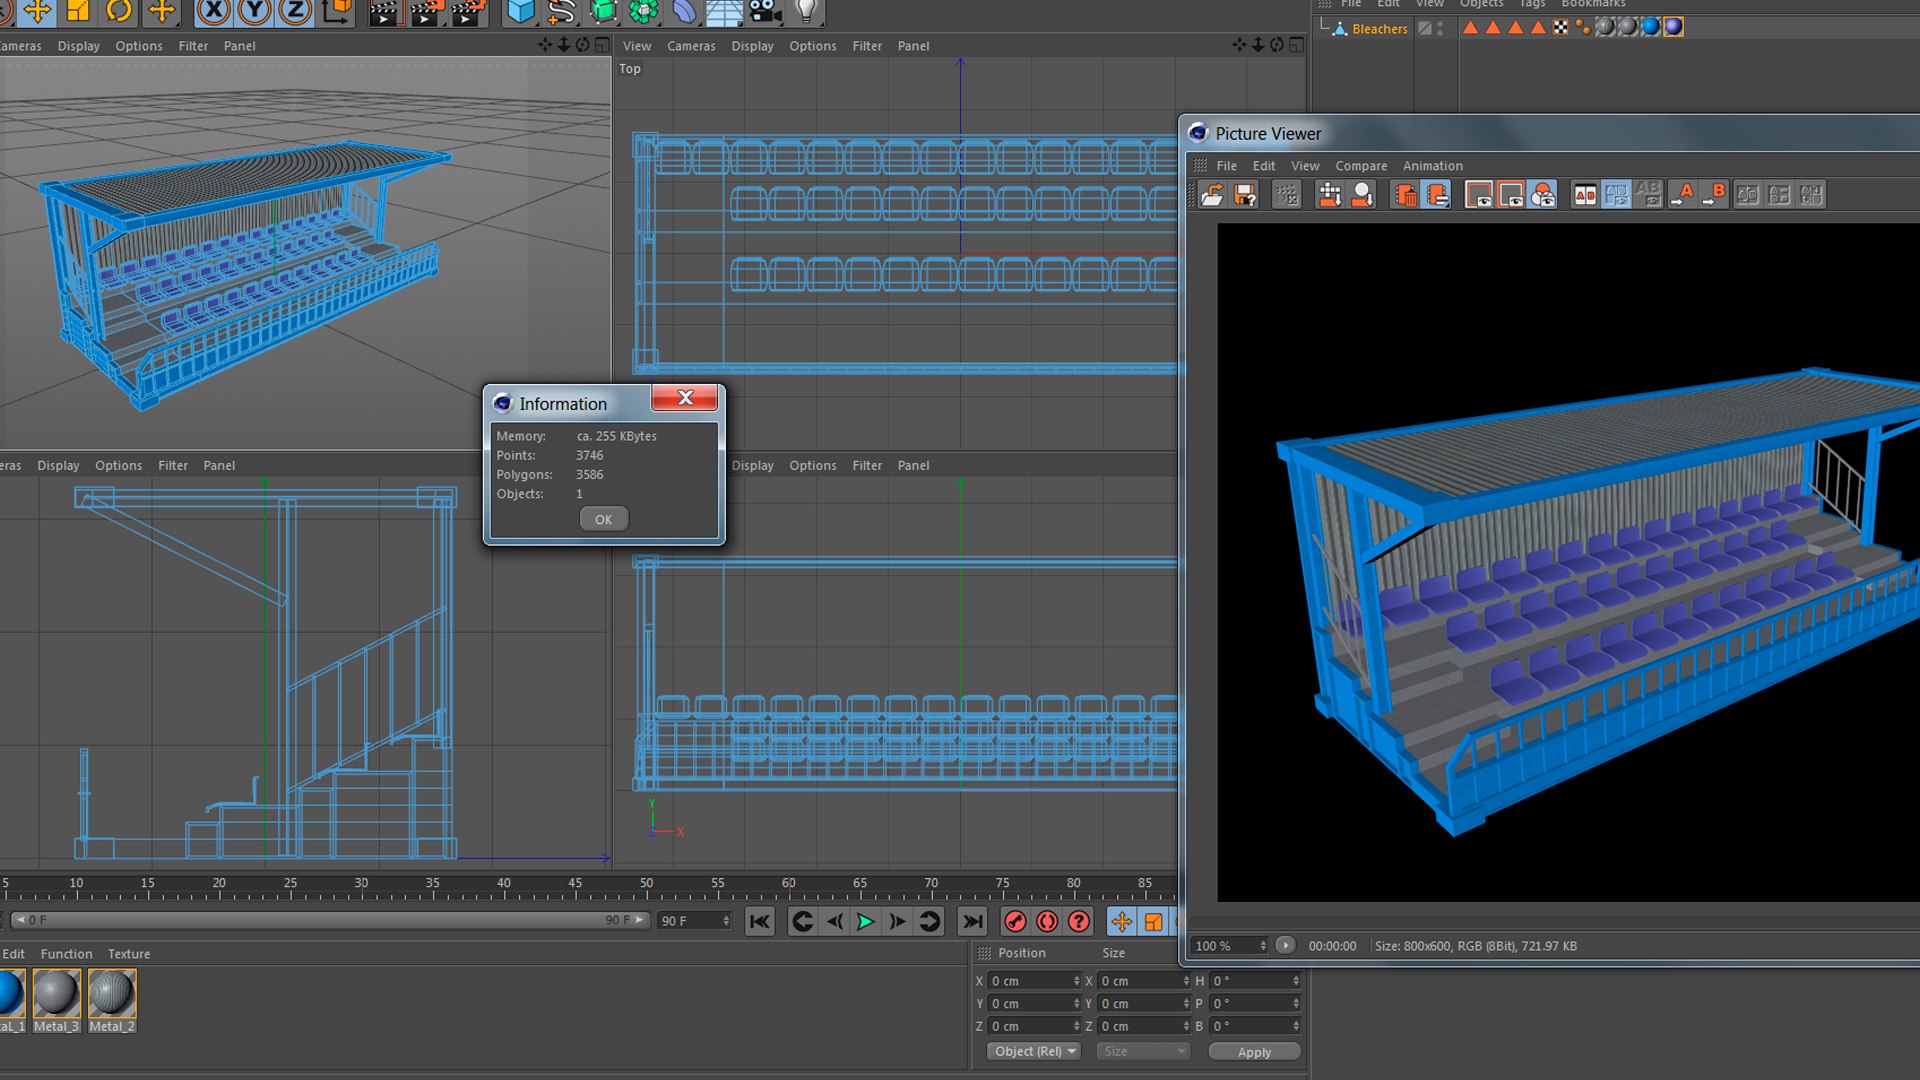This screenshot has width=1920, height=1080.
Task: Open the Spline pen tool
Action: tap(562, 12)
